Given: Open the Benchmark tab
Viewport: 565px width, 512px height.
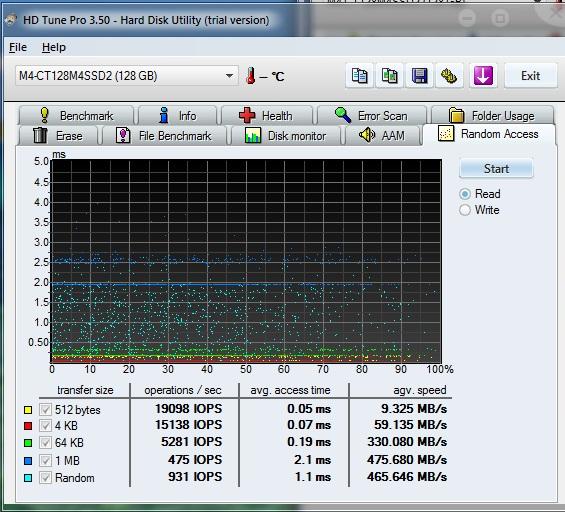Looking at the screenshot, I should point(76,116).
